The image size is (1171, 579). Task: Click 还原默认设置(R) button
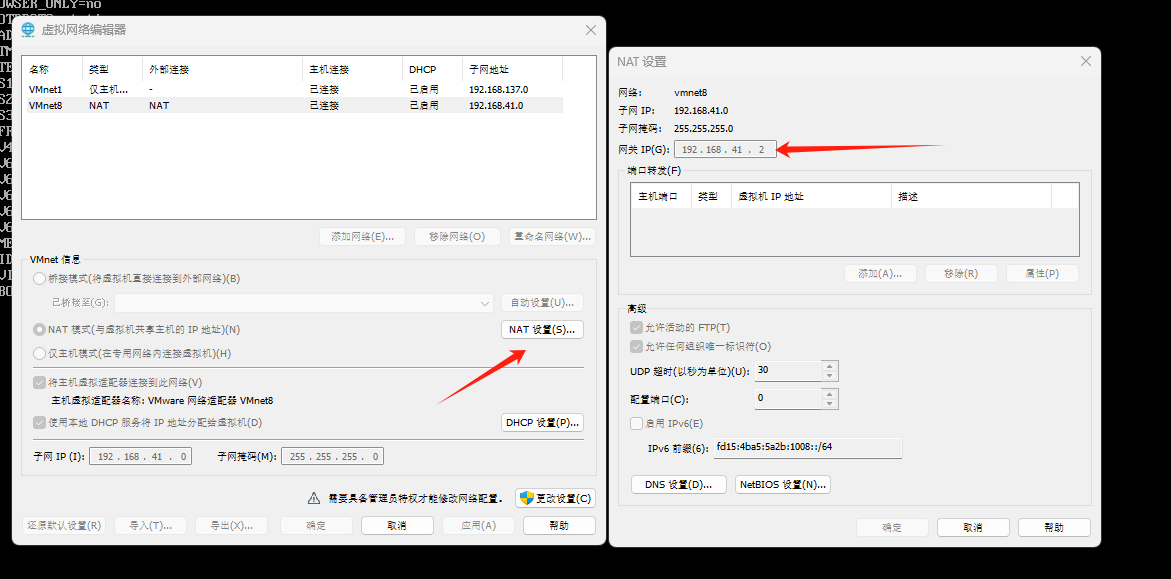click(x=63, y=525)
